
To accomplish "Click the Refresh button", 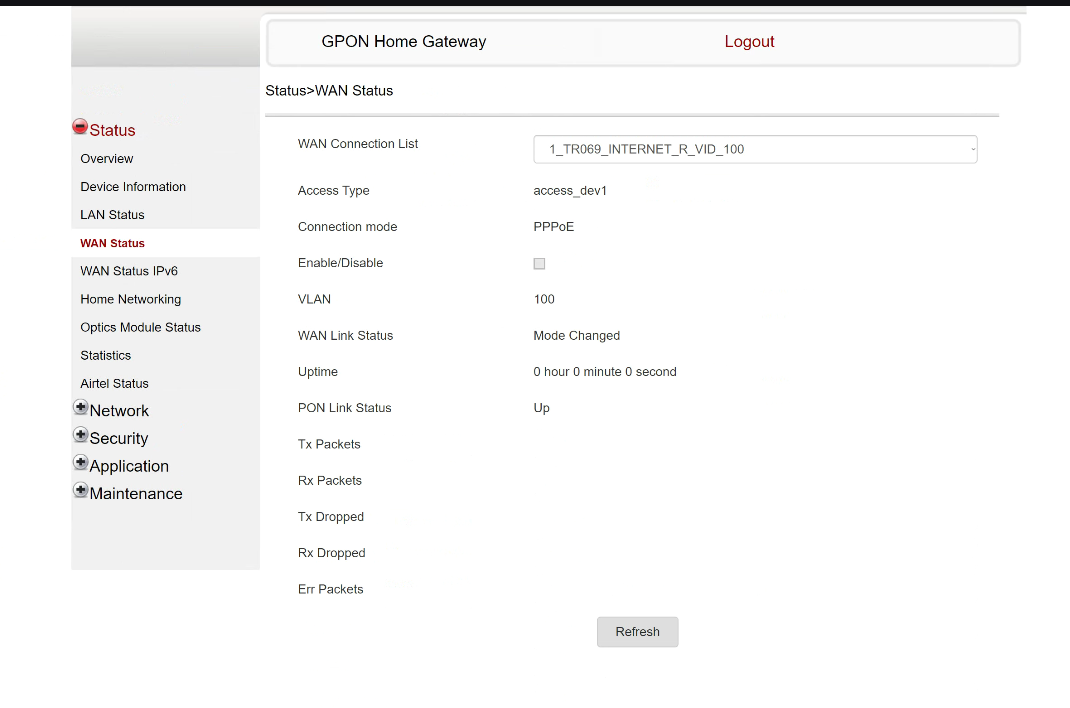I will click(x=637, y=632).
